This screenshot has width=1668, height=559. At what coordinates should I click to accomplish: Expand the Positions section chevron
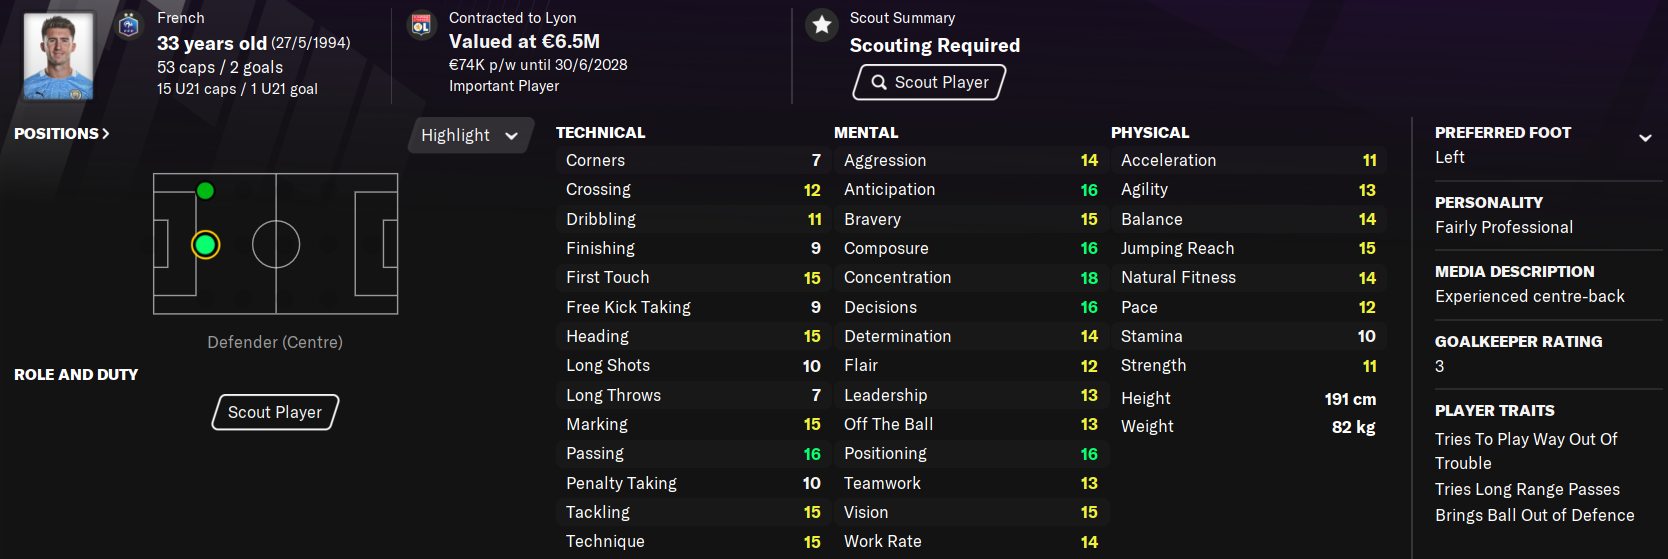click(105, 133)
